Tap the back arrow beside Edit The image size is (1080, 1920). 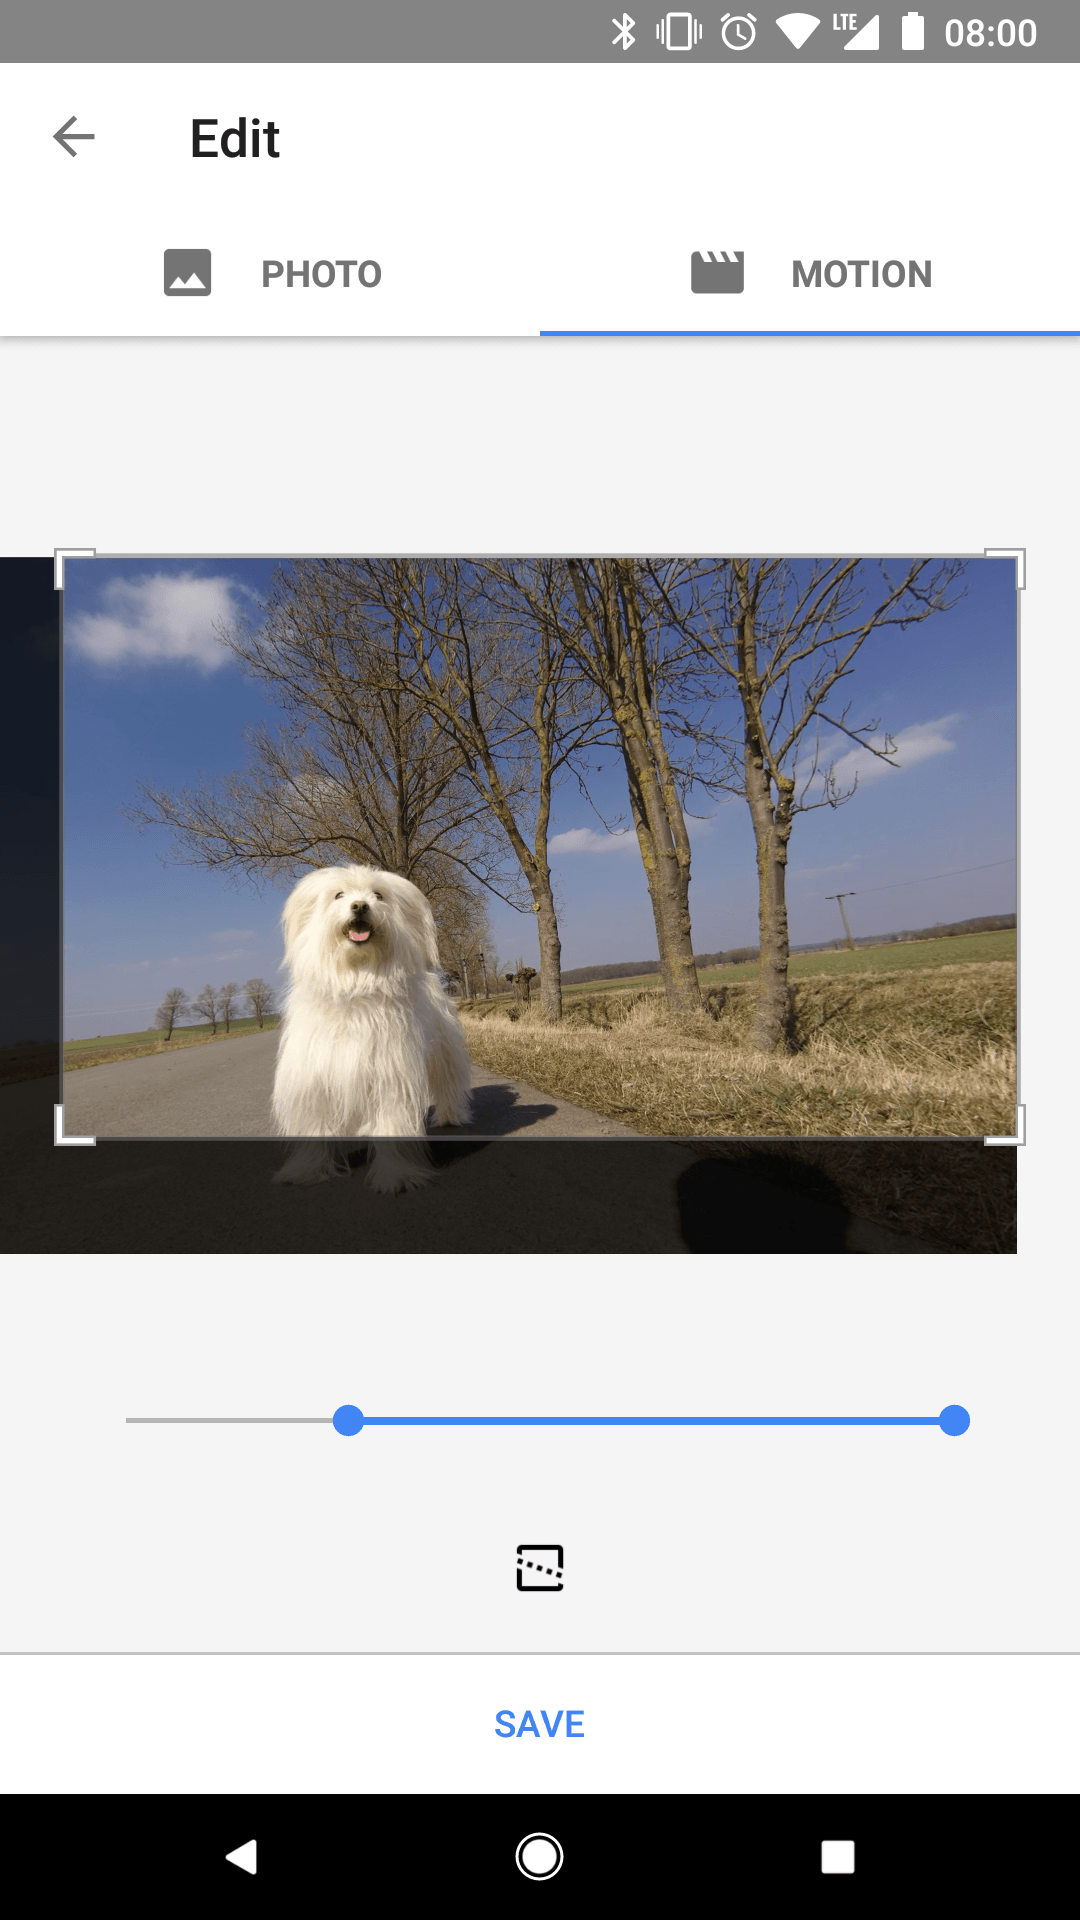74,137
